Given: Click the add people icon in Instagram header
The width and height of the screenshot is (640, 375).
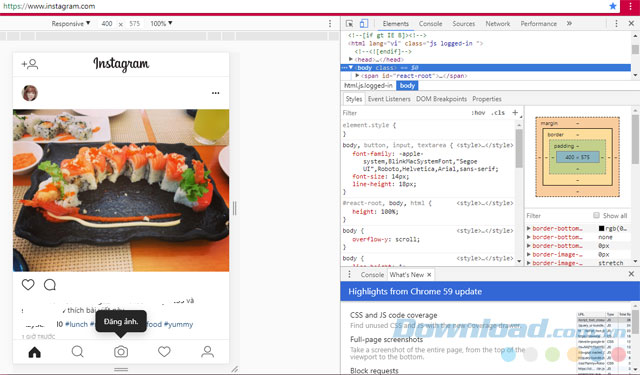Looking at the screenshot, I should pos(30,64).
